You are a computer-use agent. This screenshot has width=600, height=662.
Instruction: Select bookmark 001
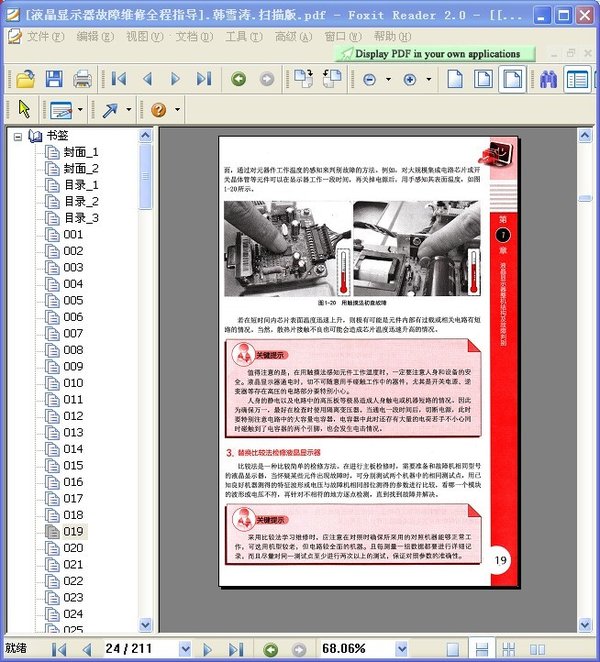tap(73, 234)
